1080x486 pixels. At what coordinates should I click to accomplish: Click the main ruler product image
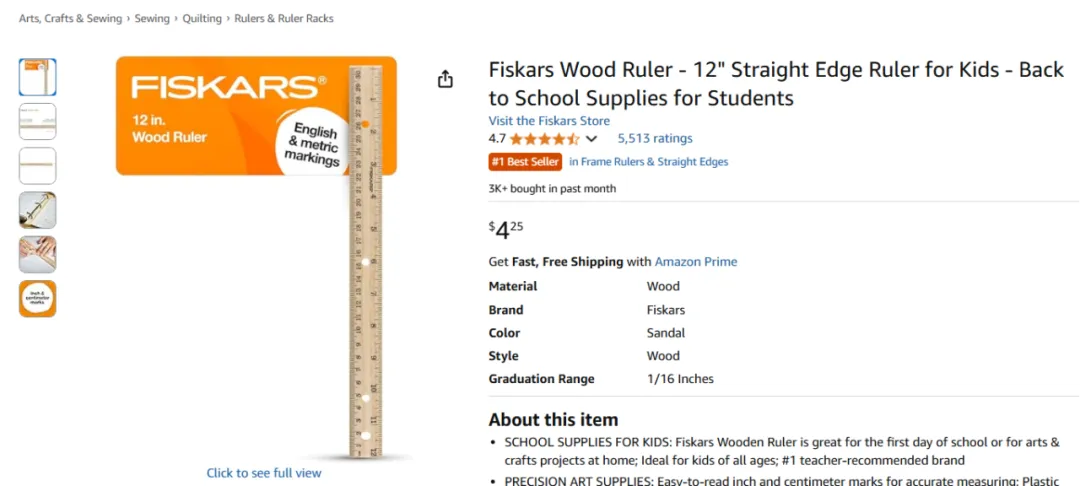(x=366, y=262)
